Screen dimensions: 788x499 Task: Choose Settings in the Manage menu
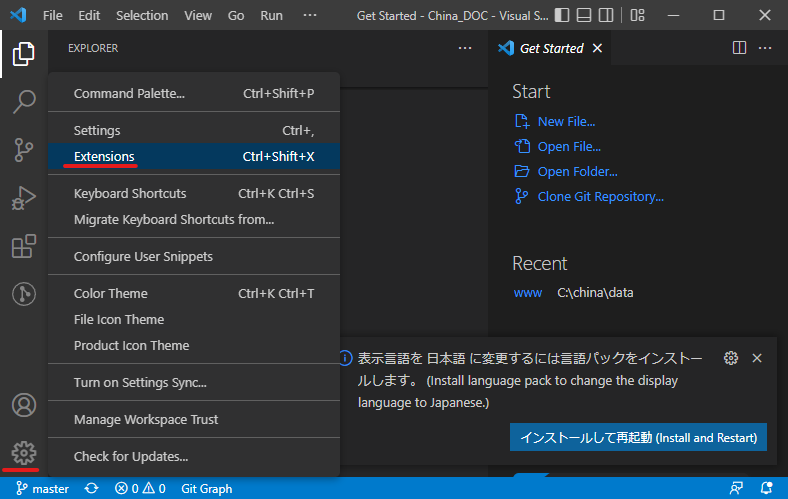coord(194,131)
